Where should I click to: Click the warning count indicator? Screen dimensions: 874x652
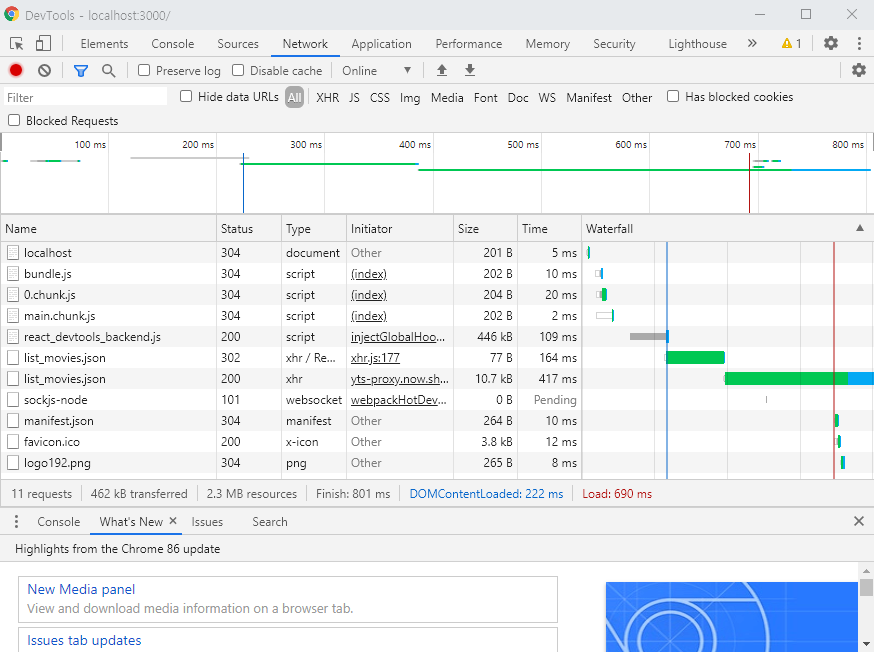[791, 43]
